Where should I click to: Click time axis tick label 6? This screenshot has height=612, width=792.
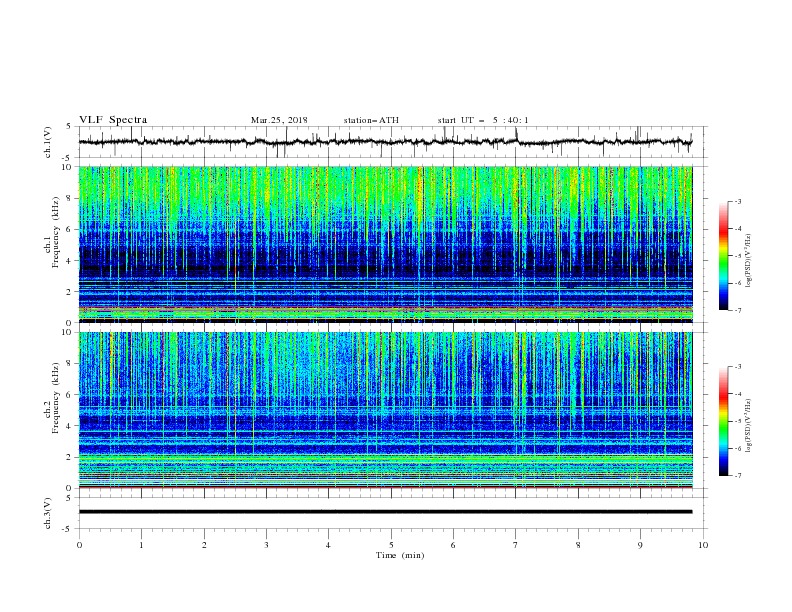point(453,545)
